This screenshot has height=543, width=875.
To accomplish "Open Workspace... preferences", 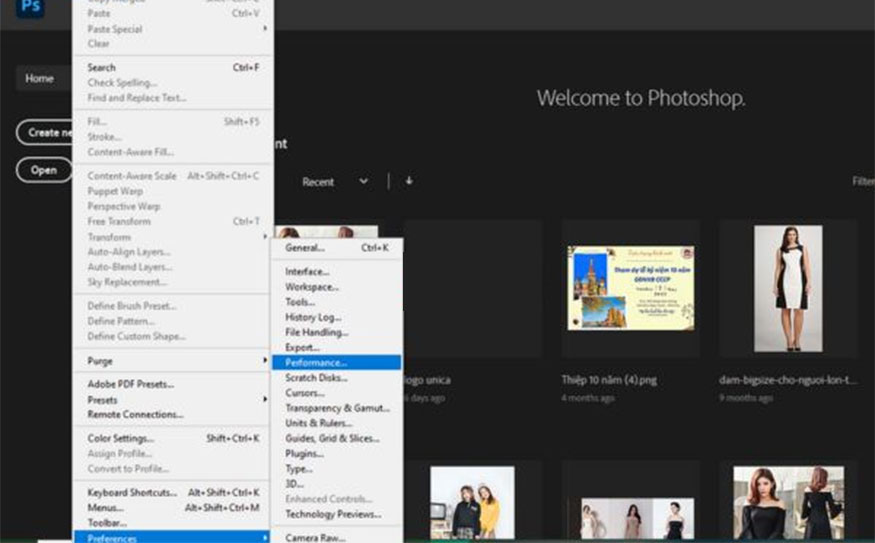I will (x=336, y=287).
